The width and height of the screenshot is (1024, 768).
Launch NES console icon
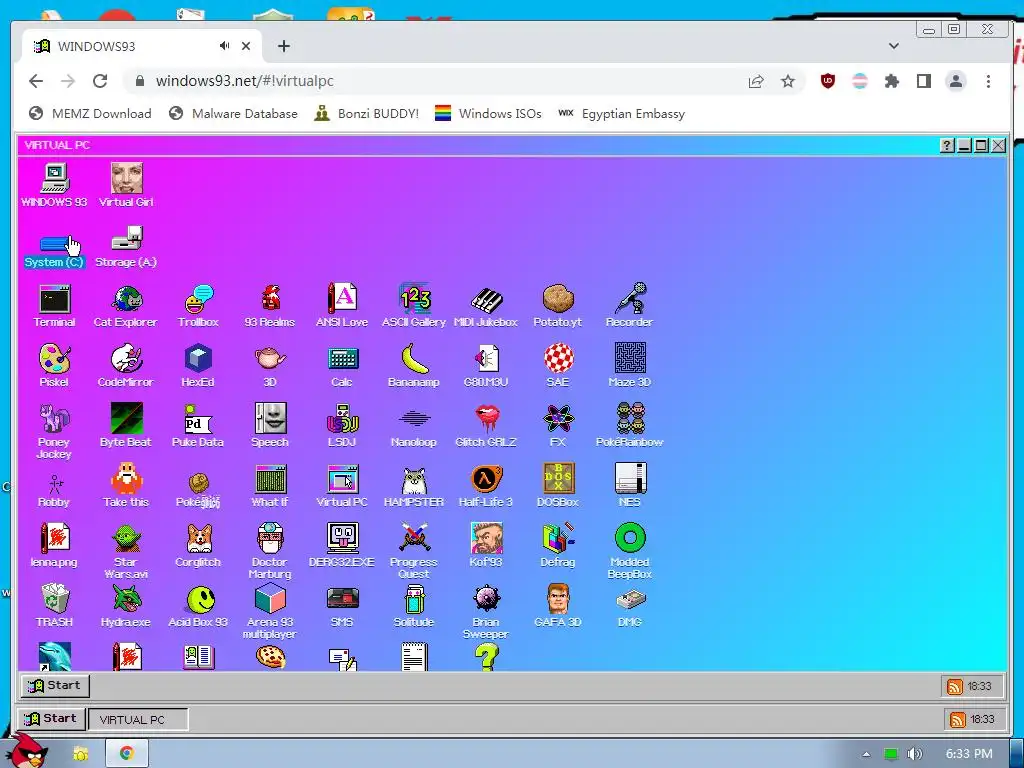coord(630,486)
